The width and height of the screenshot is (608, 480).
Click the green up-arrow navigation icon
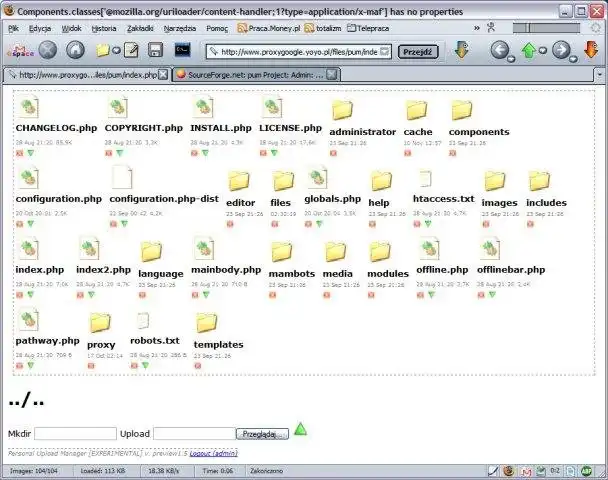(529, 50)
